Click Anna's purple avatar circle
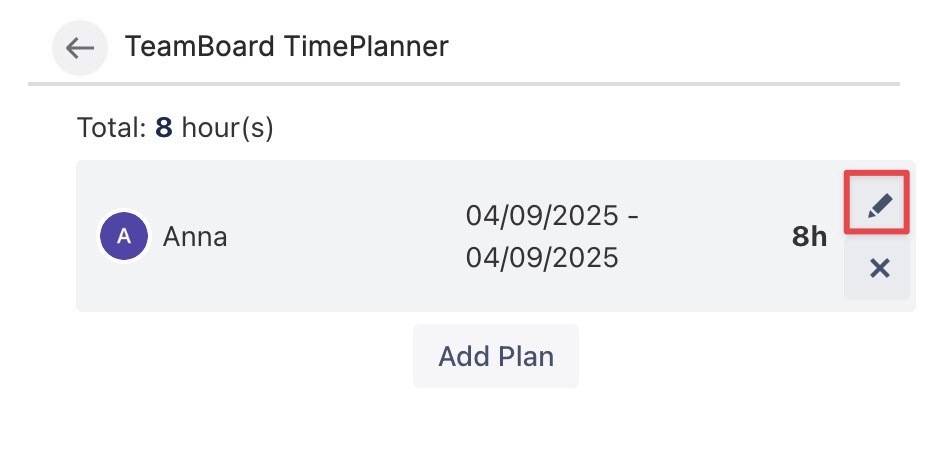 click(124, 237)
